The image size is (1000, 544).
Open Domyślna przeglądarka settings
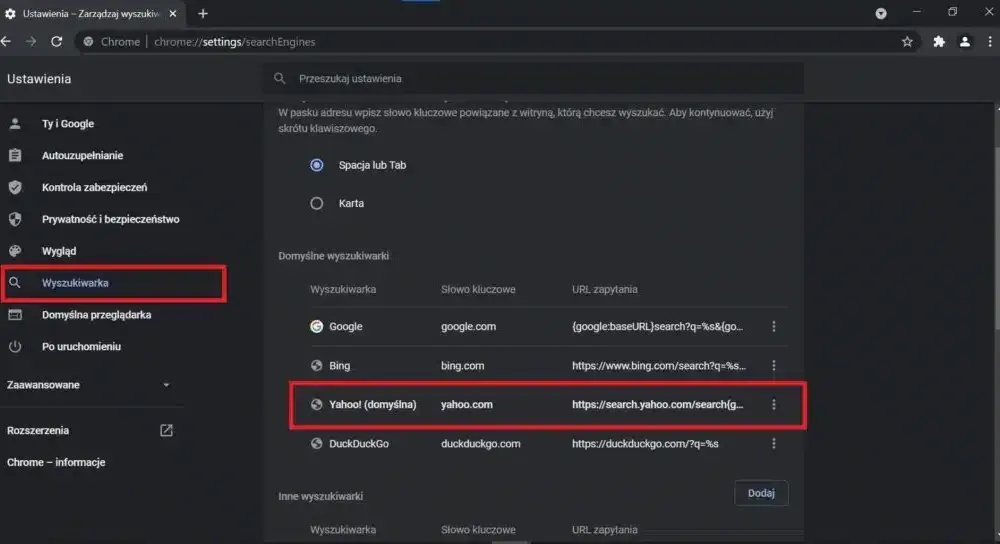[x=96, y=314]
